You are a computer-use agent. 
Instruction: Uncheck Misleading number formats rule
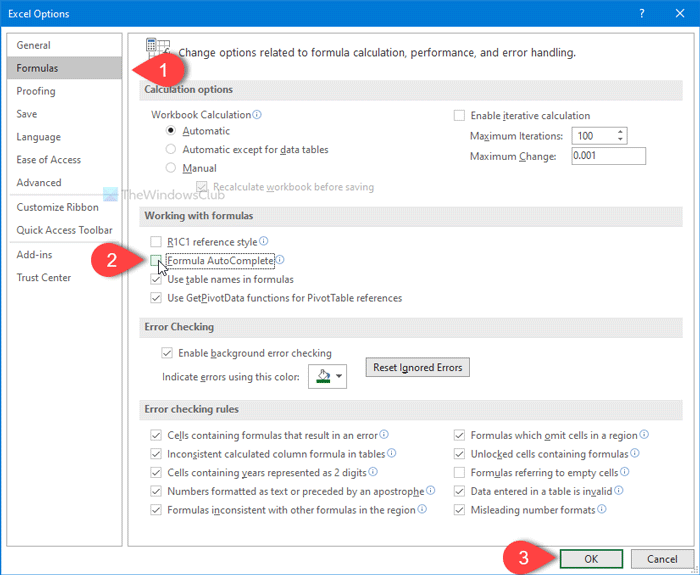click(x=459, y=510)
